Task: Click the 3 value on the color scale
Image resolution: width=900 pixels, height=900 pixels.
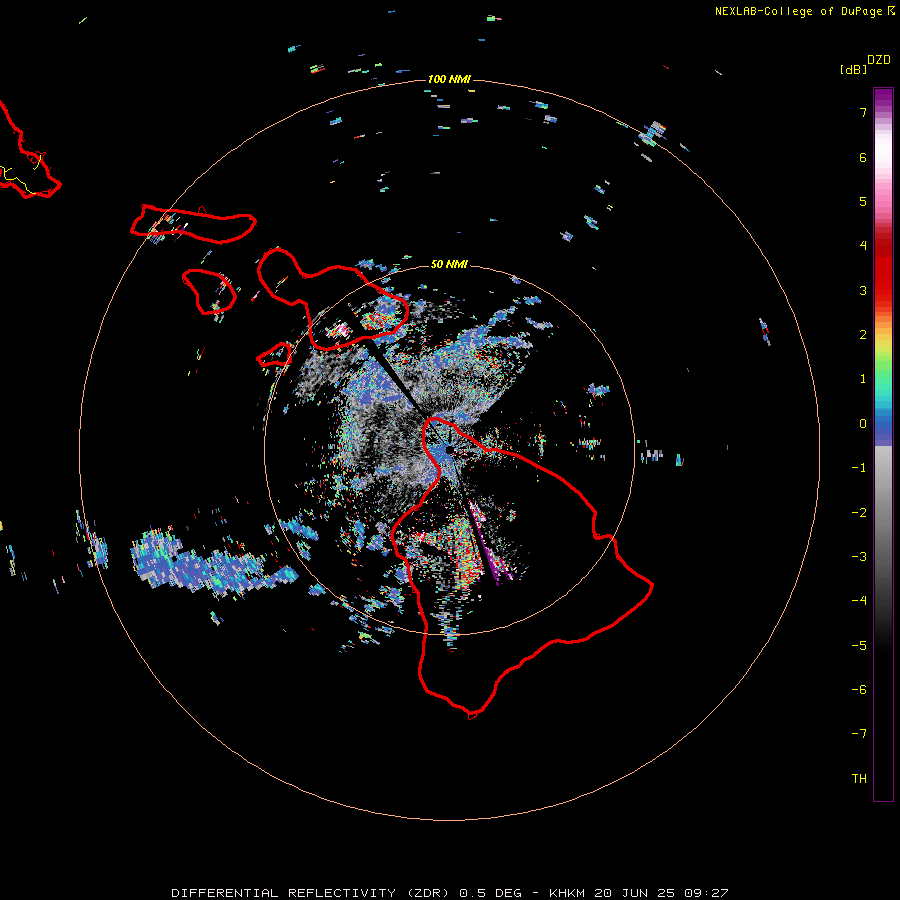Action: click(863, 290)
